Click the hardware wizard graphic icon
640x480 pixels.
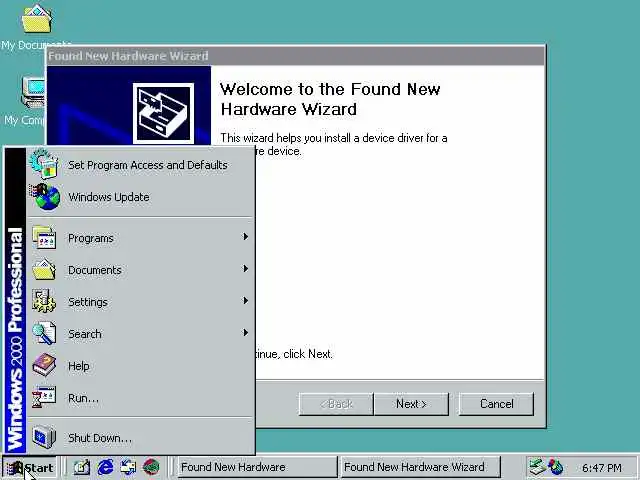163,113
